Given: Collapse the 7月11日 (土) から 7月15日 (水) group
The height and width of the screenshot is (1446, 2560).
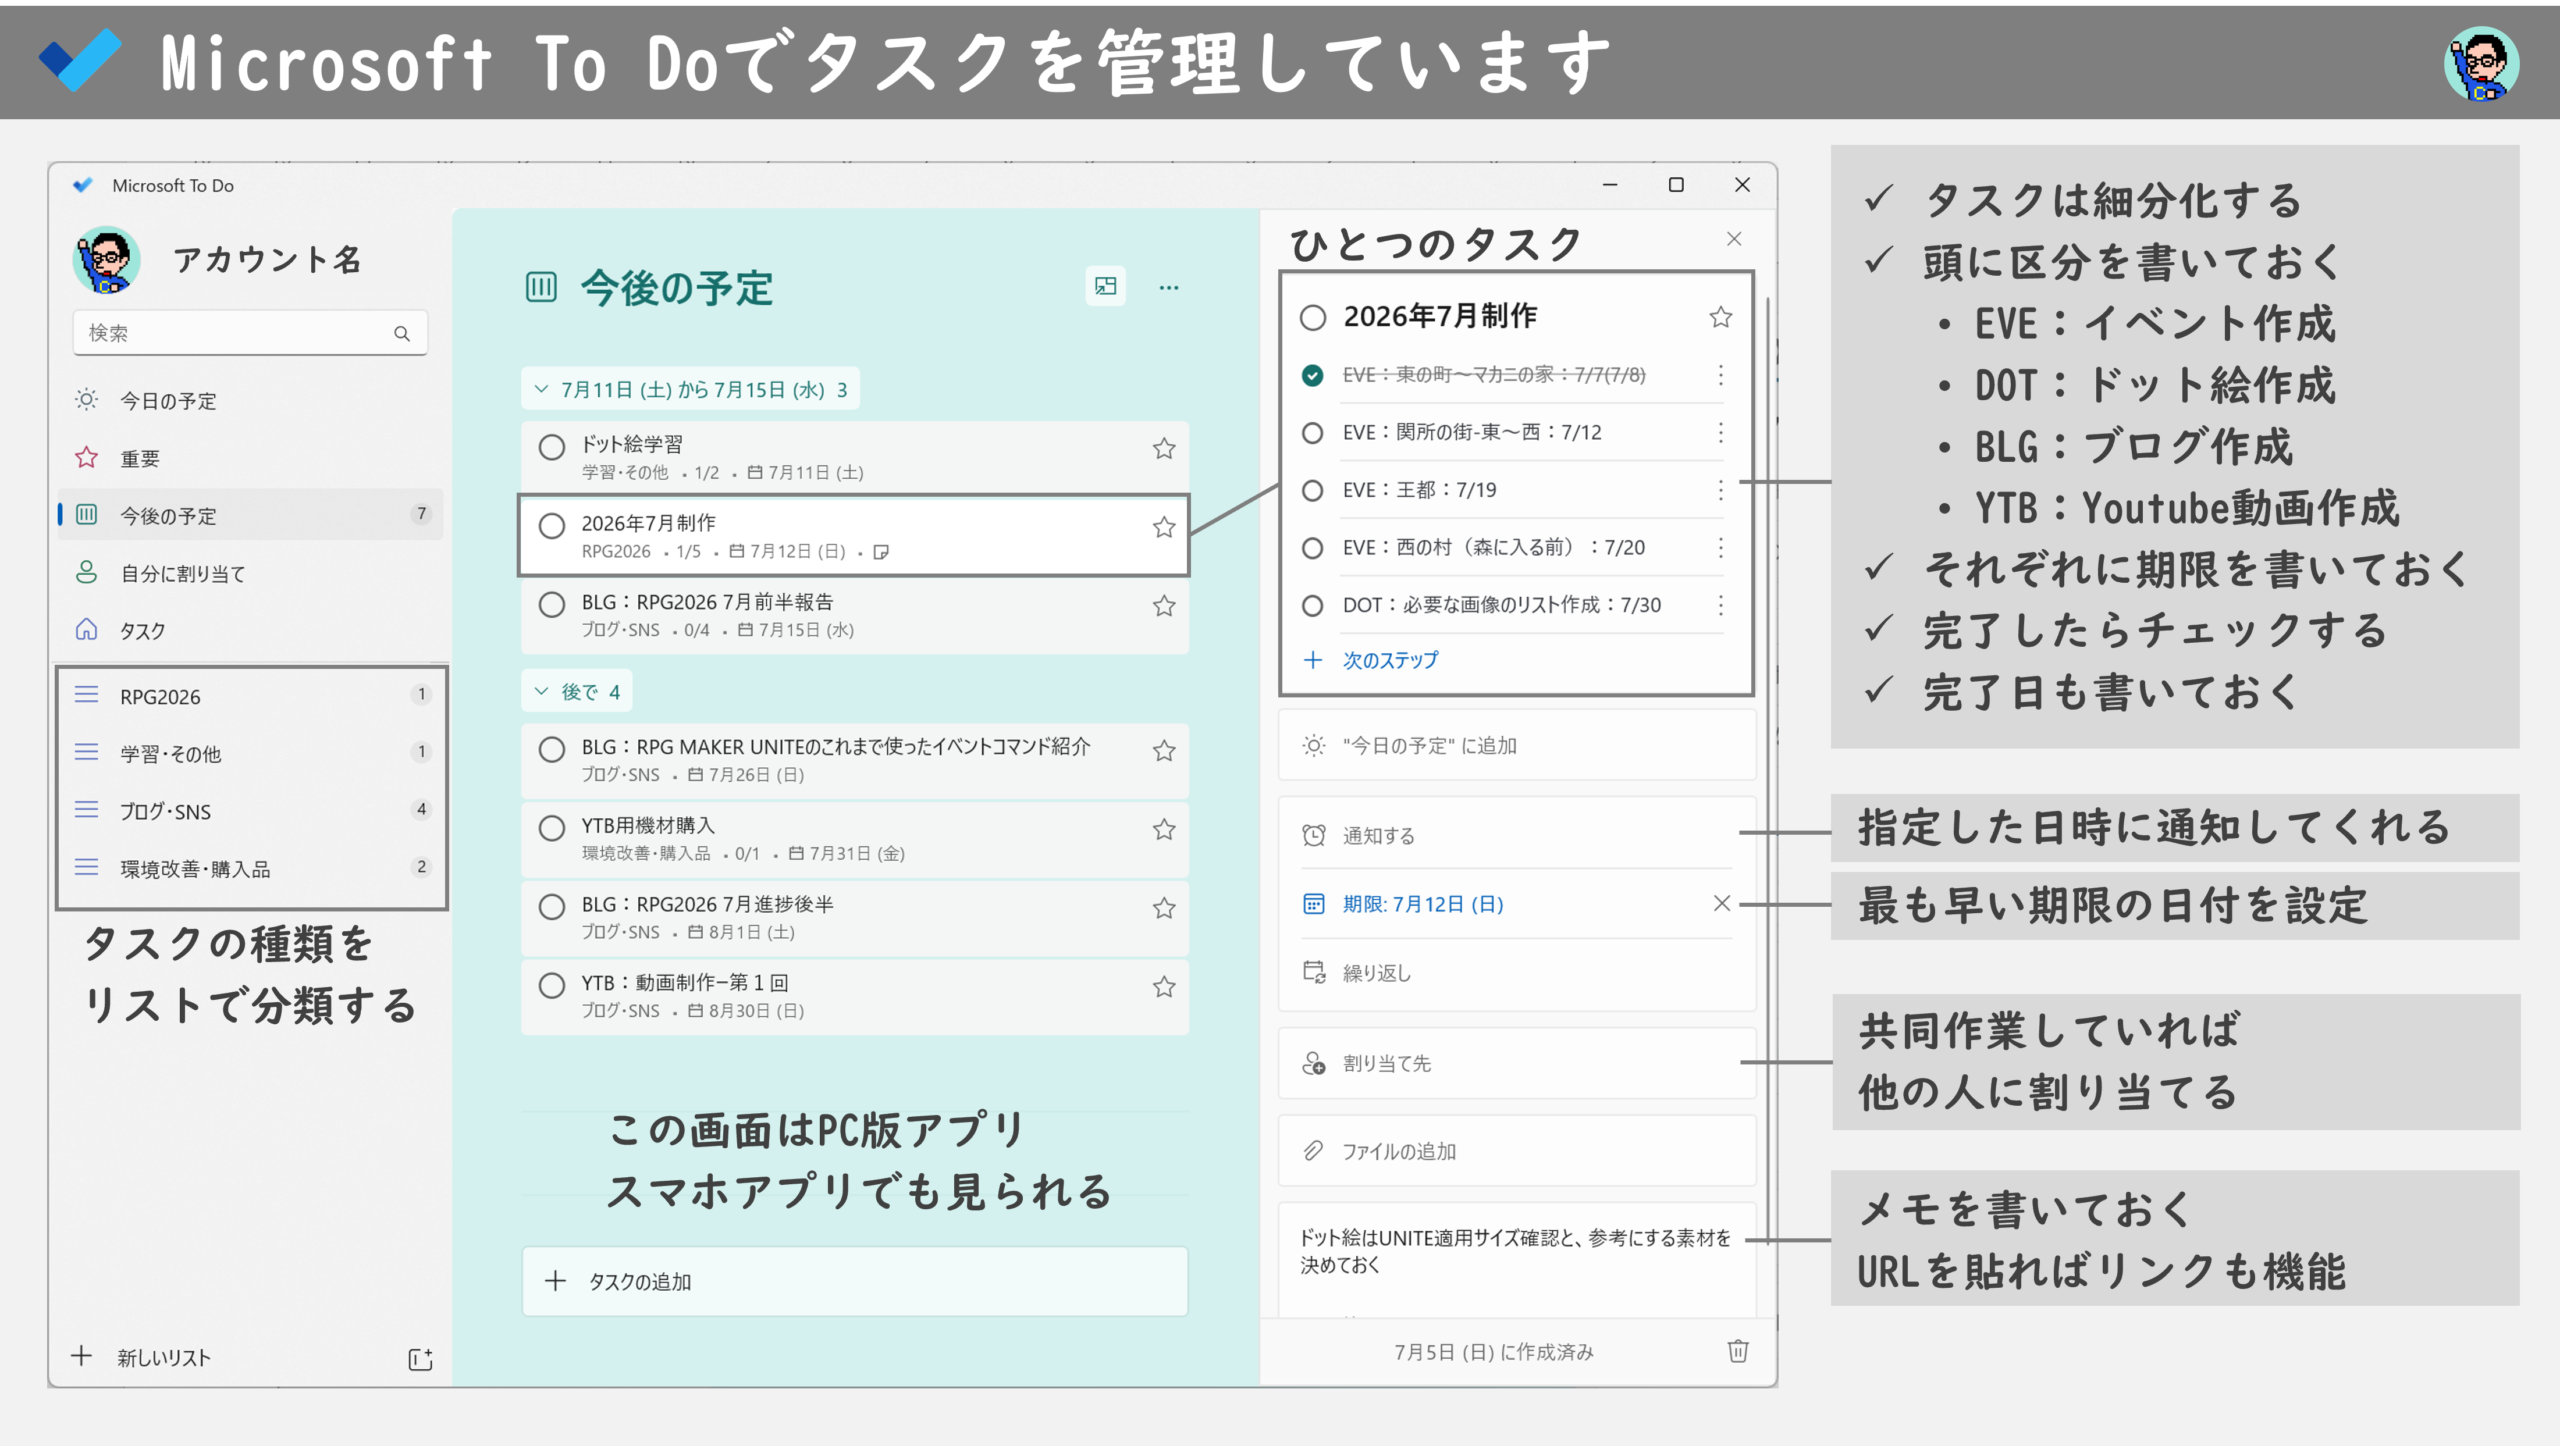Looking at the screenshot, I should [x=690, y=390].
